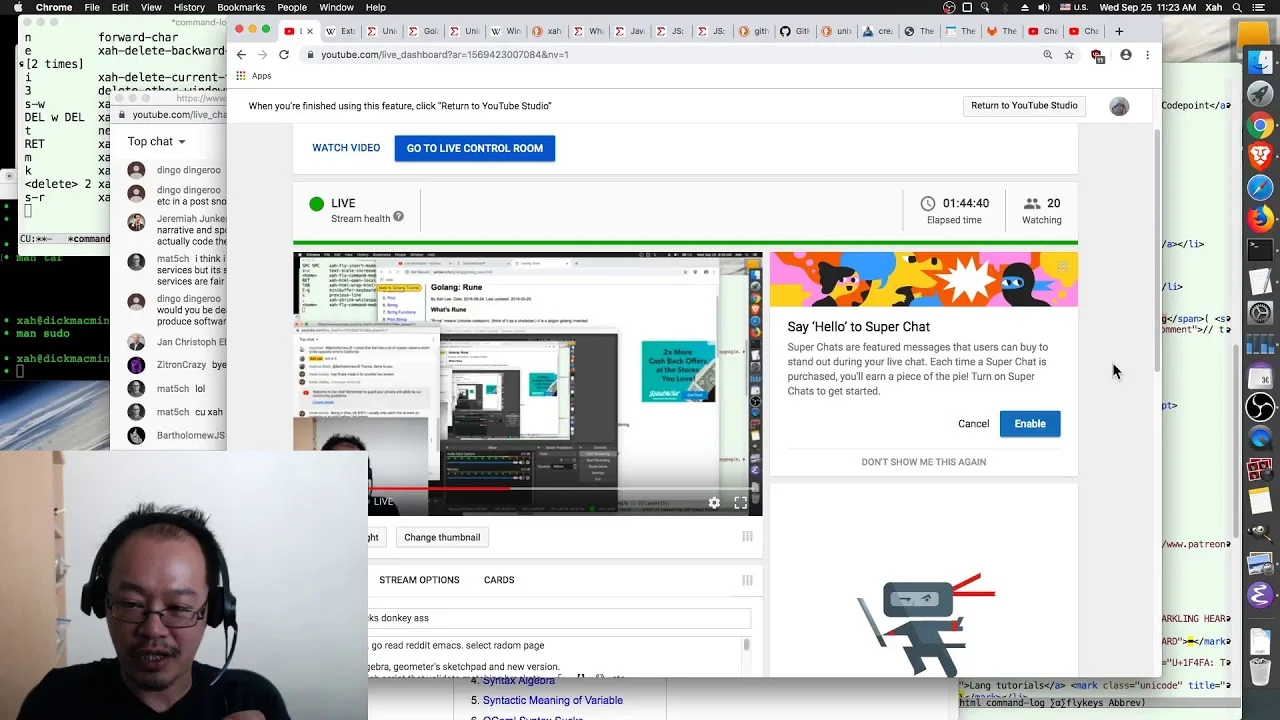Click the account avatar in YouTube header
This screenshot has width=1280, height=720.
[1119, 106]
